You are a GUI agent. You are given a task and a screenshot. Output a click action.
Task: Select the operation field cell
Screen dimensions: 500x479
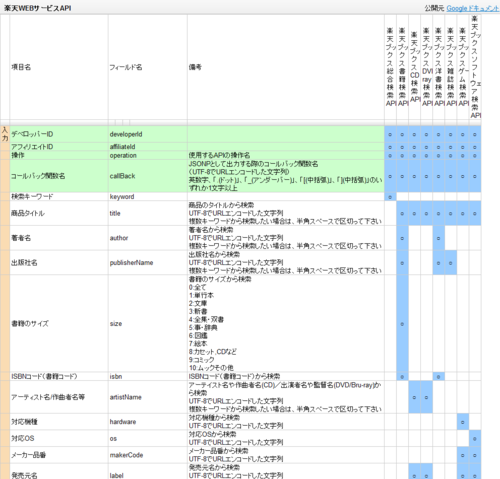pos(148,155)
